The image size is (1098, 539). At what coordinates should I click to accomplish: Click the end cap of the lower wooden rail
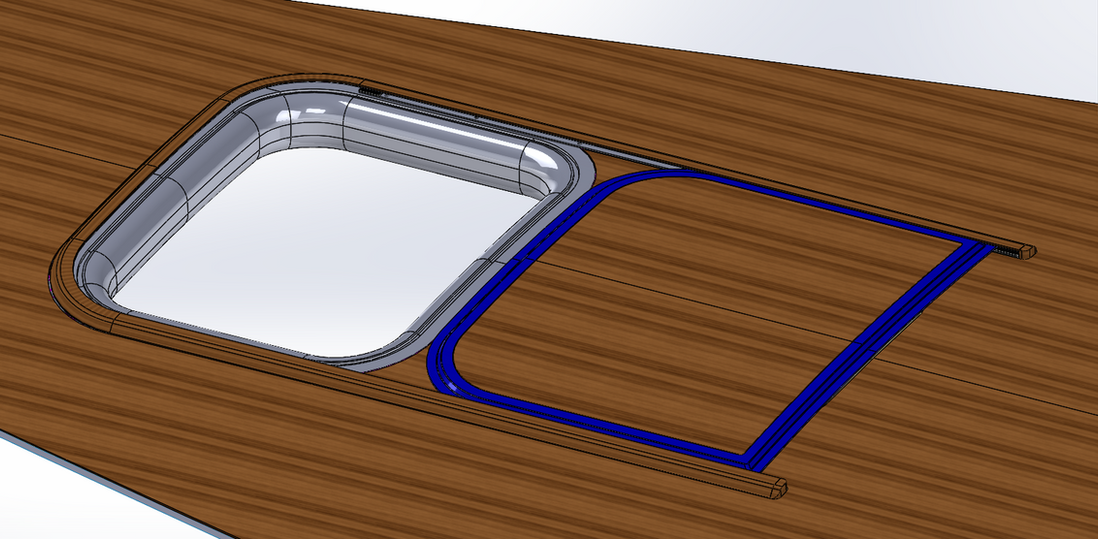click(776, 489)
